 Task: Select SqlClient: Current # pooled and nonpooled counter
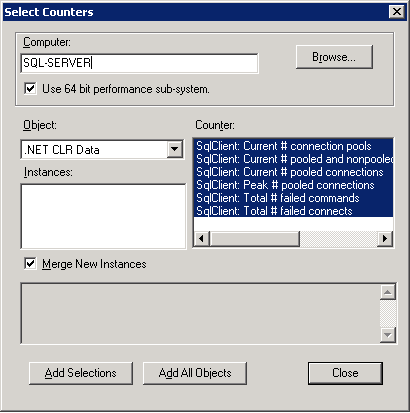(293, 159)
